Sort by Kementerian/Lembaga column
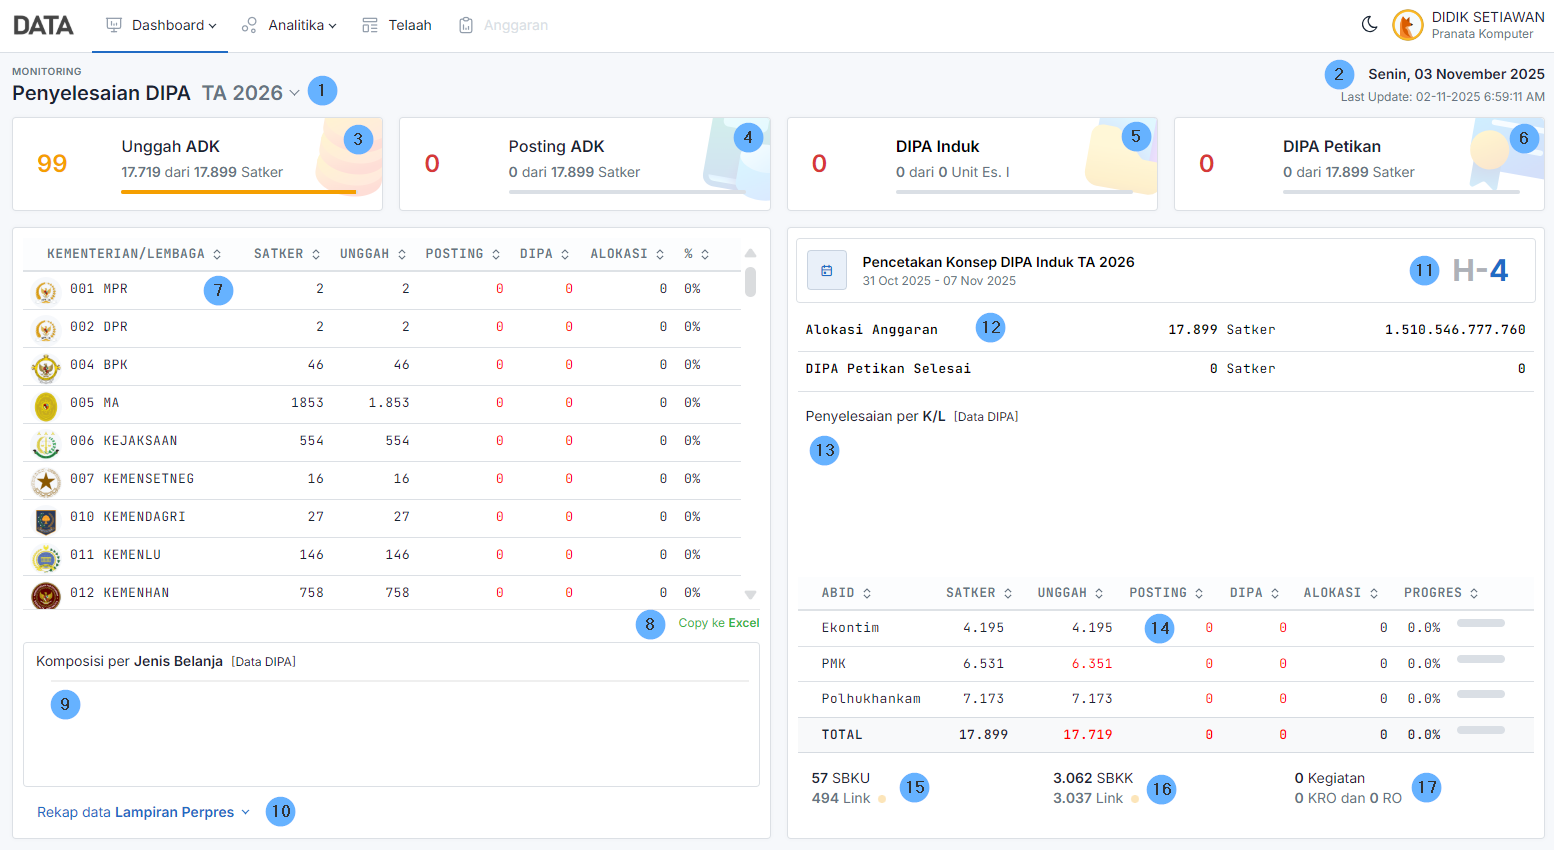Screen dimensions: 1554x850 (134, 254)
